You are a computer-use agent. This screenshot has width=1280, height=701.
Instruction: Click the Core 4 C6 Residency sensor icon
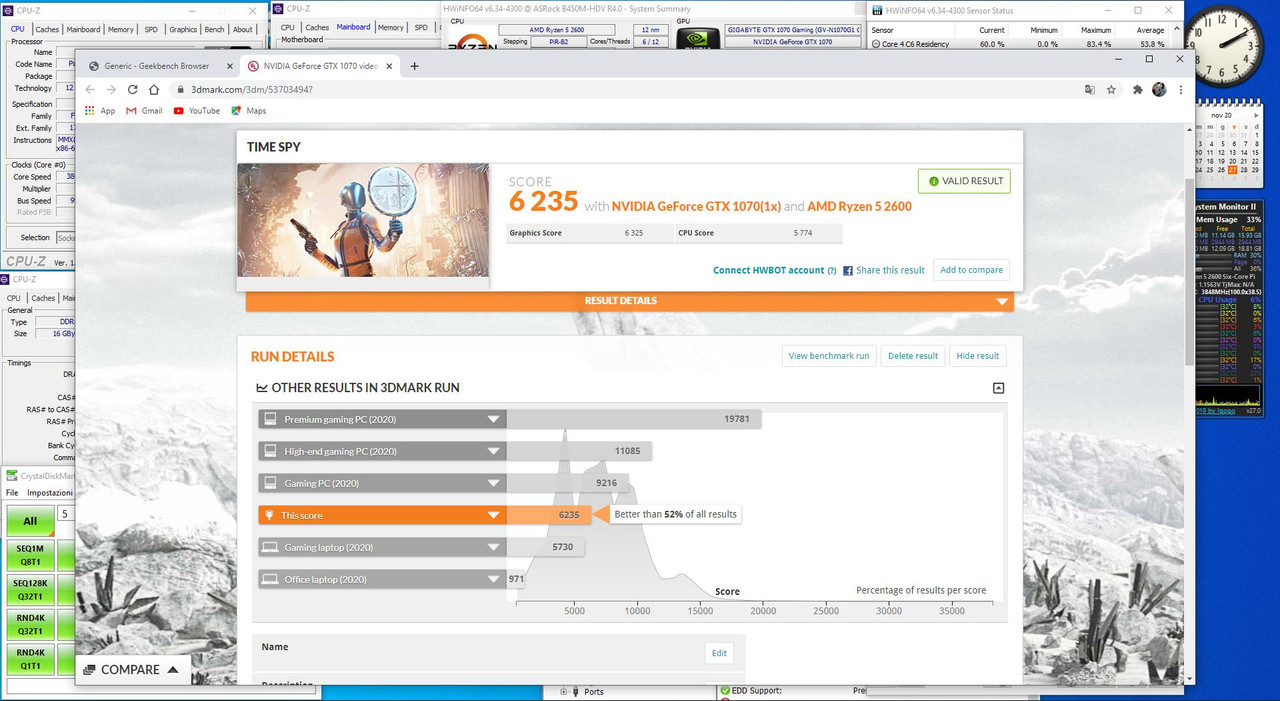coord(875,44)
